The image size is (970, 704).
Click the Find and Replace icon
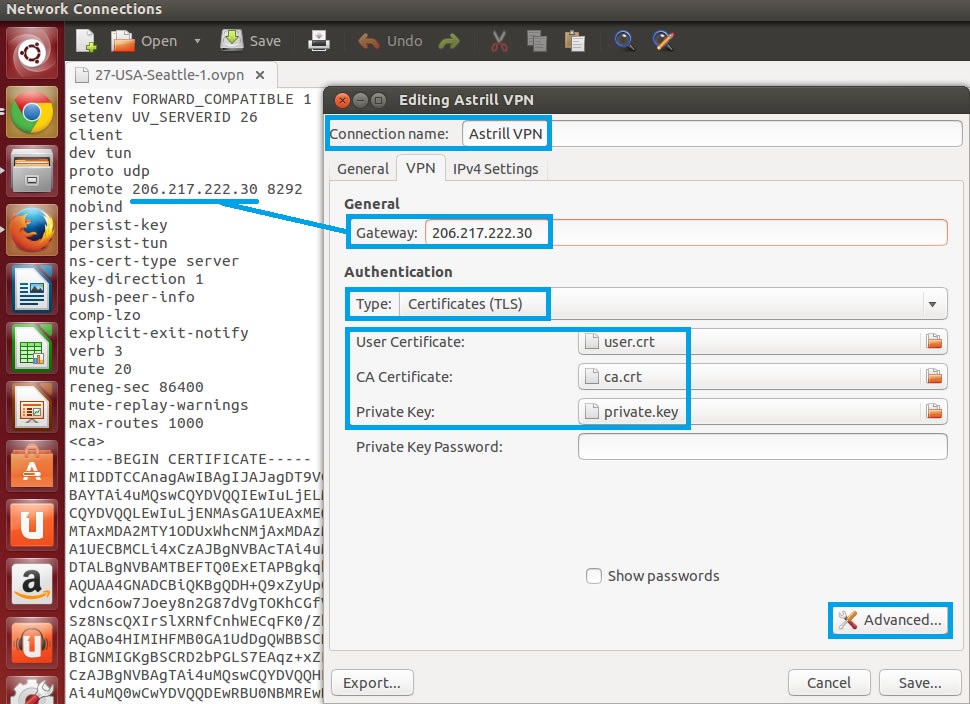[x=663, y=41]
